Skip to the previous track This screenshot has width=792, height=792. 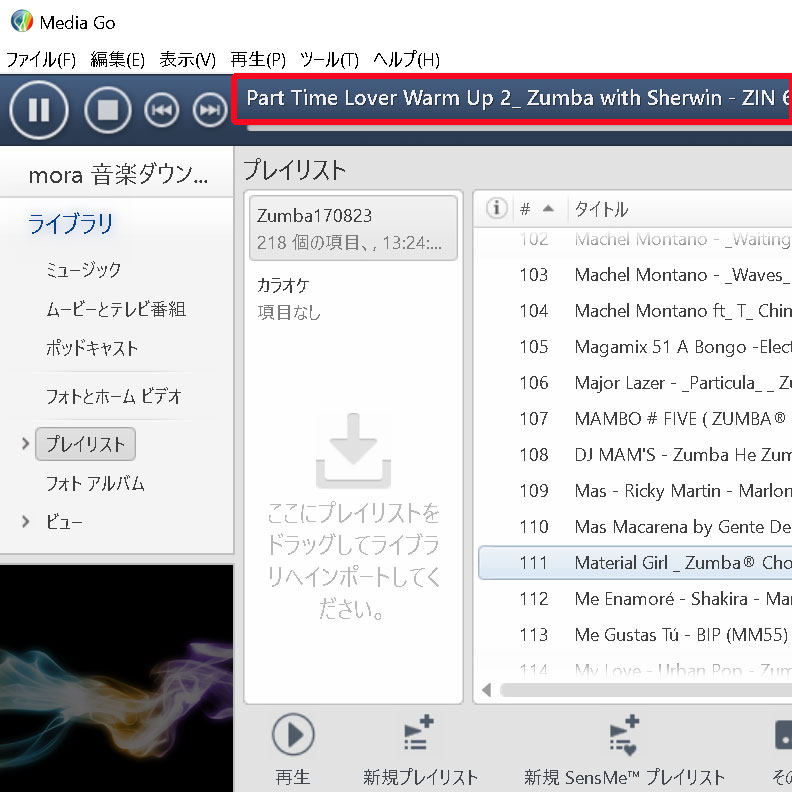tap(162, 109)
